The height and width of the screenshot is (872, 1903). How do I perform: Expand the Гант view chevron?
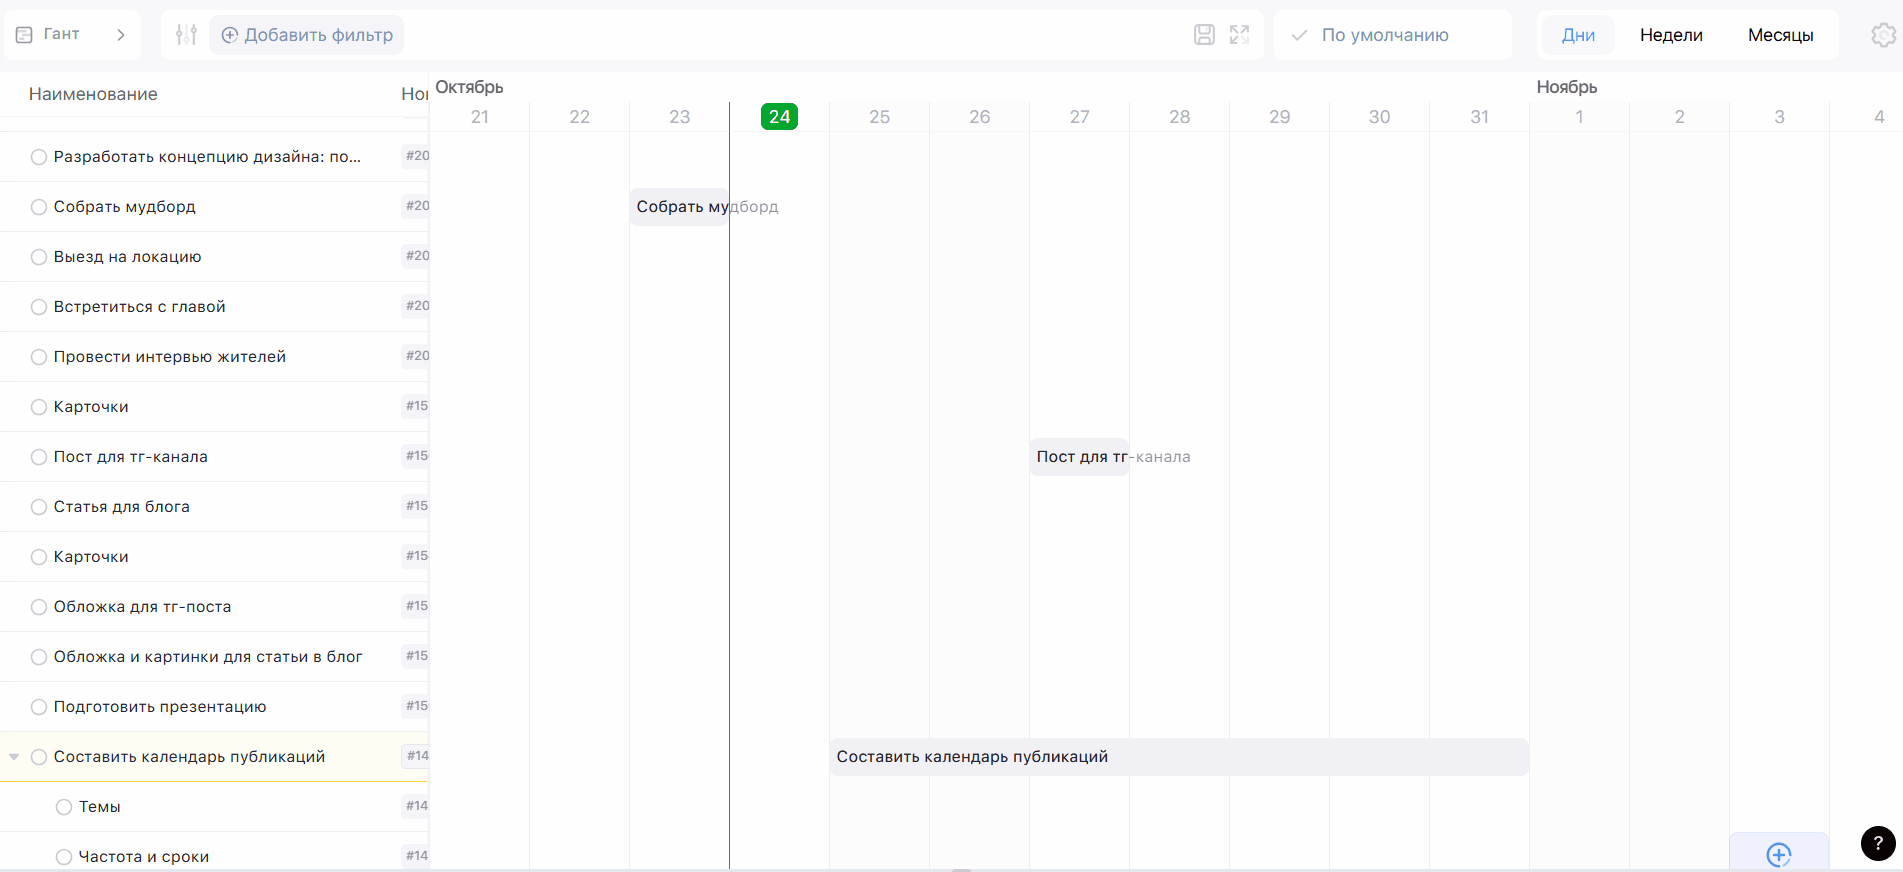click(121, 35)
